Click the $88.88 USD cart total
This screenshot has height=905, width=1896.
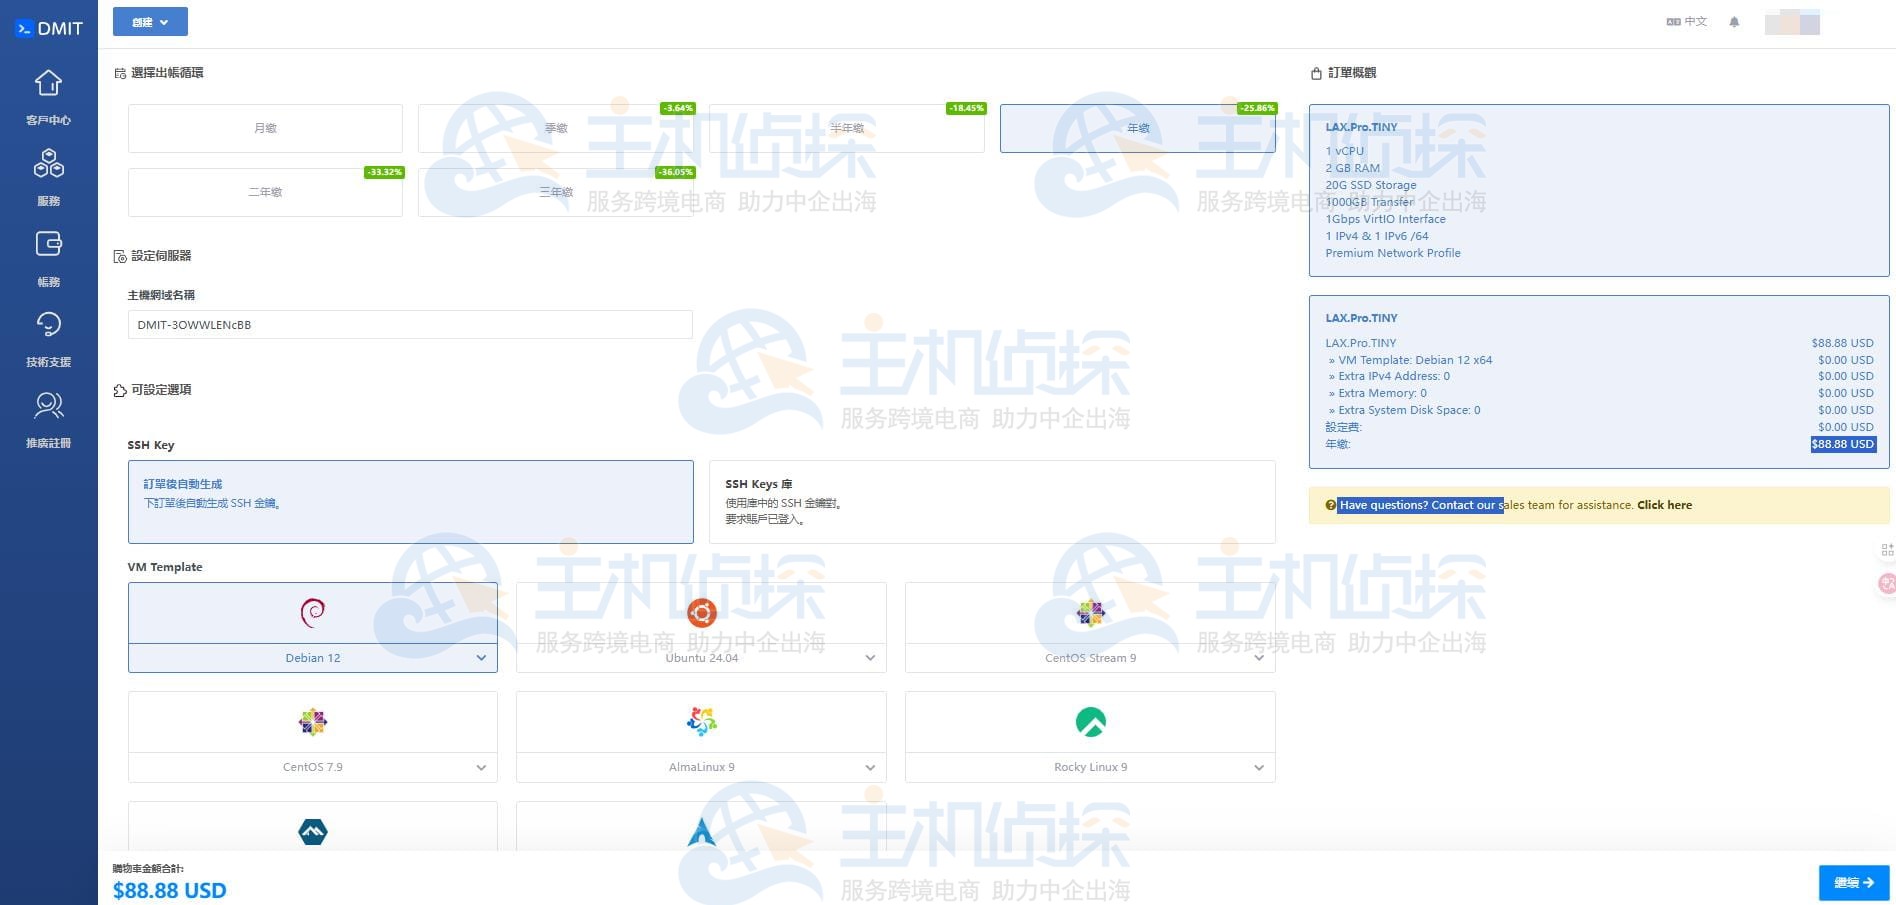click(170, 890)
